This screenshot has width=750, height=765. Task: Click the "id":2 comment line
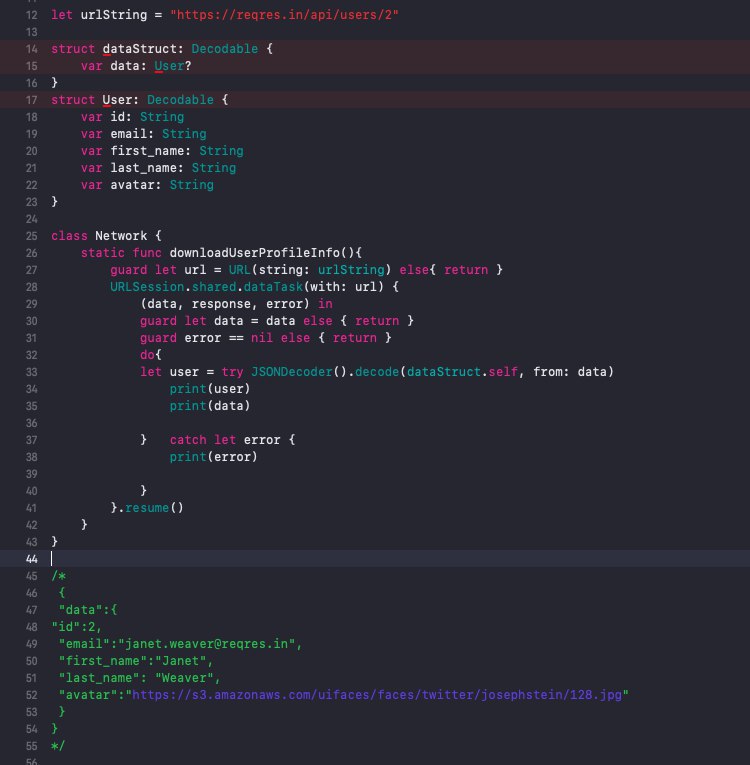[76, 627]
